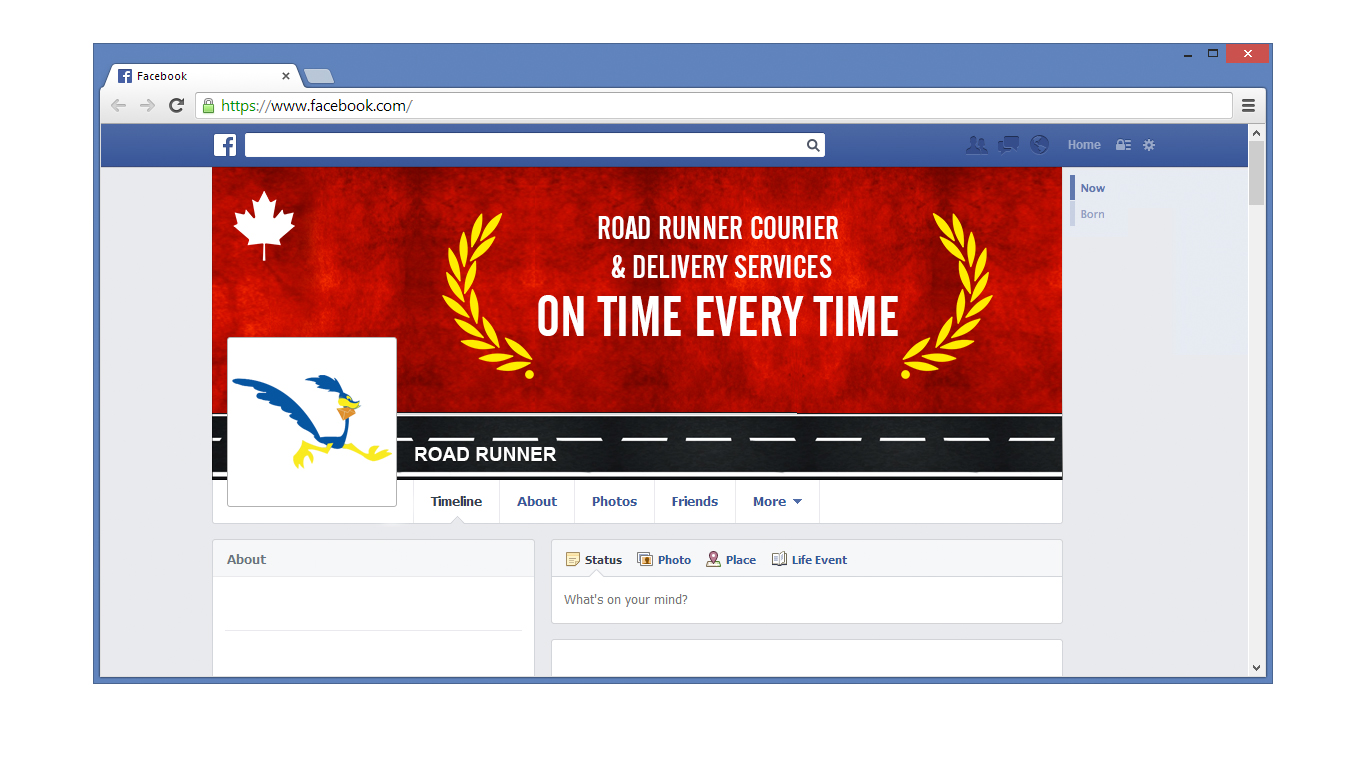The image size is (1366, 768).
Task: Open the Photos tab
Action: point(614,502)
